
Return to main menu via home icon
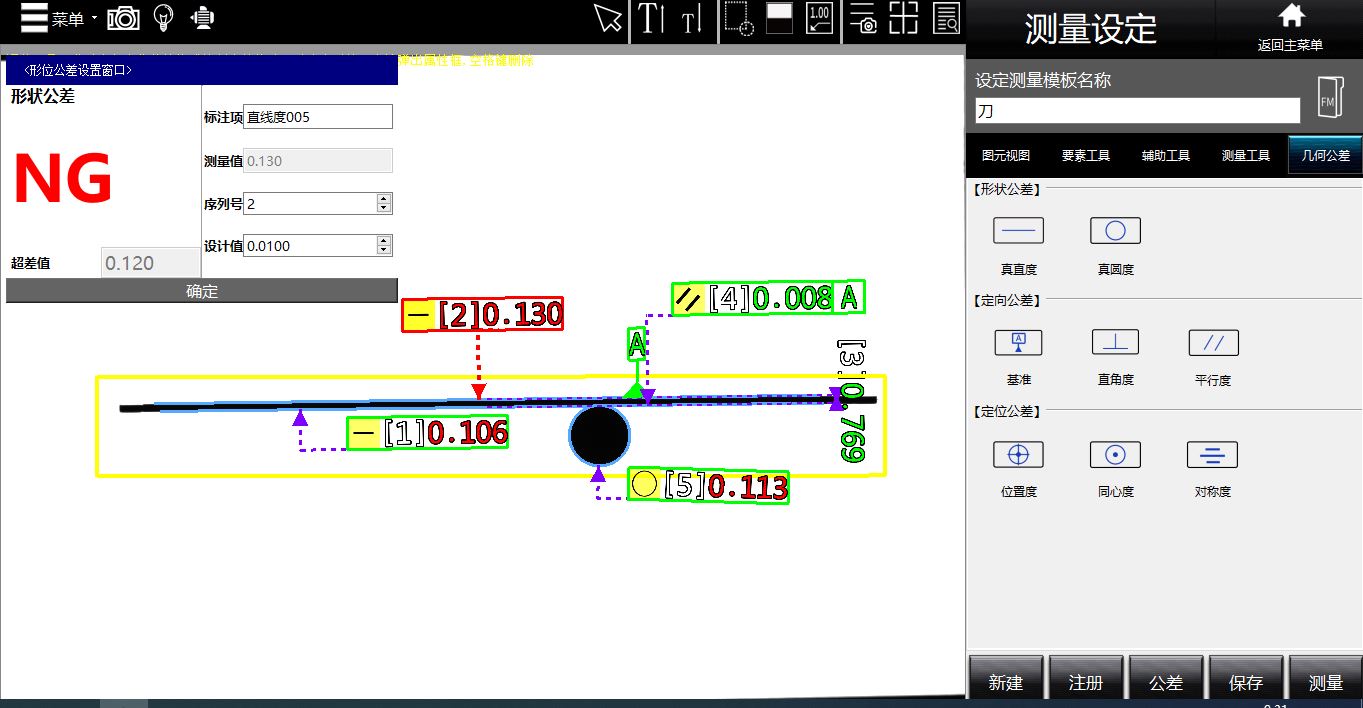1291,26
